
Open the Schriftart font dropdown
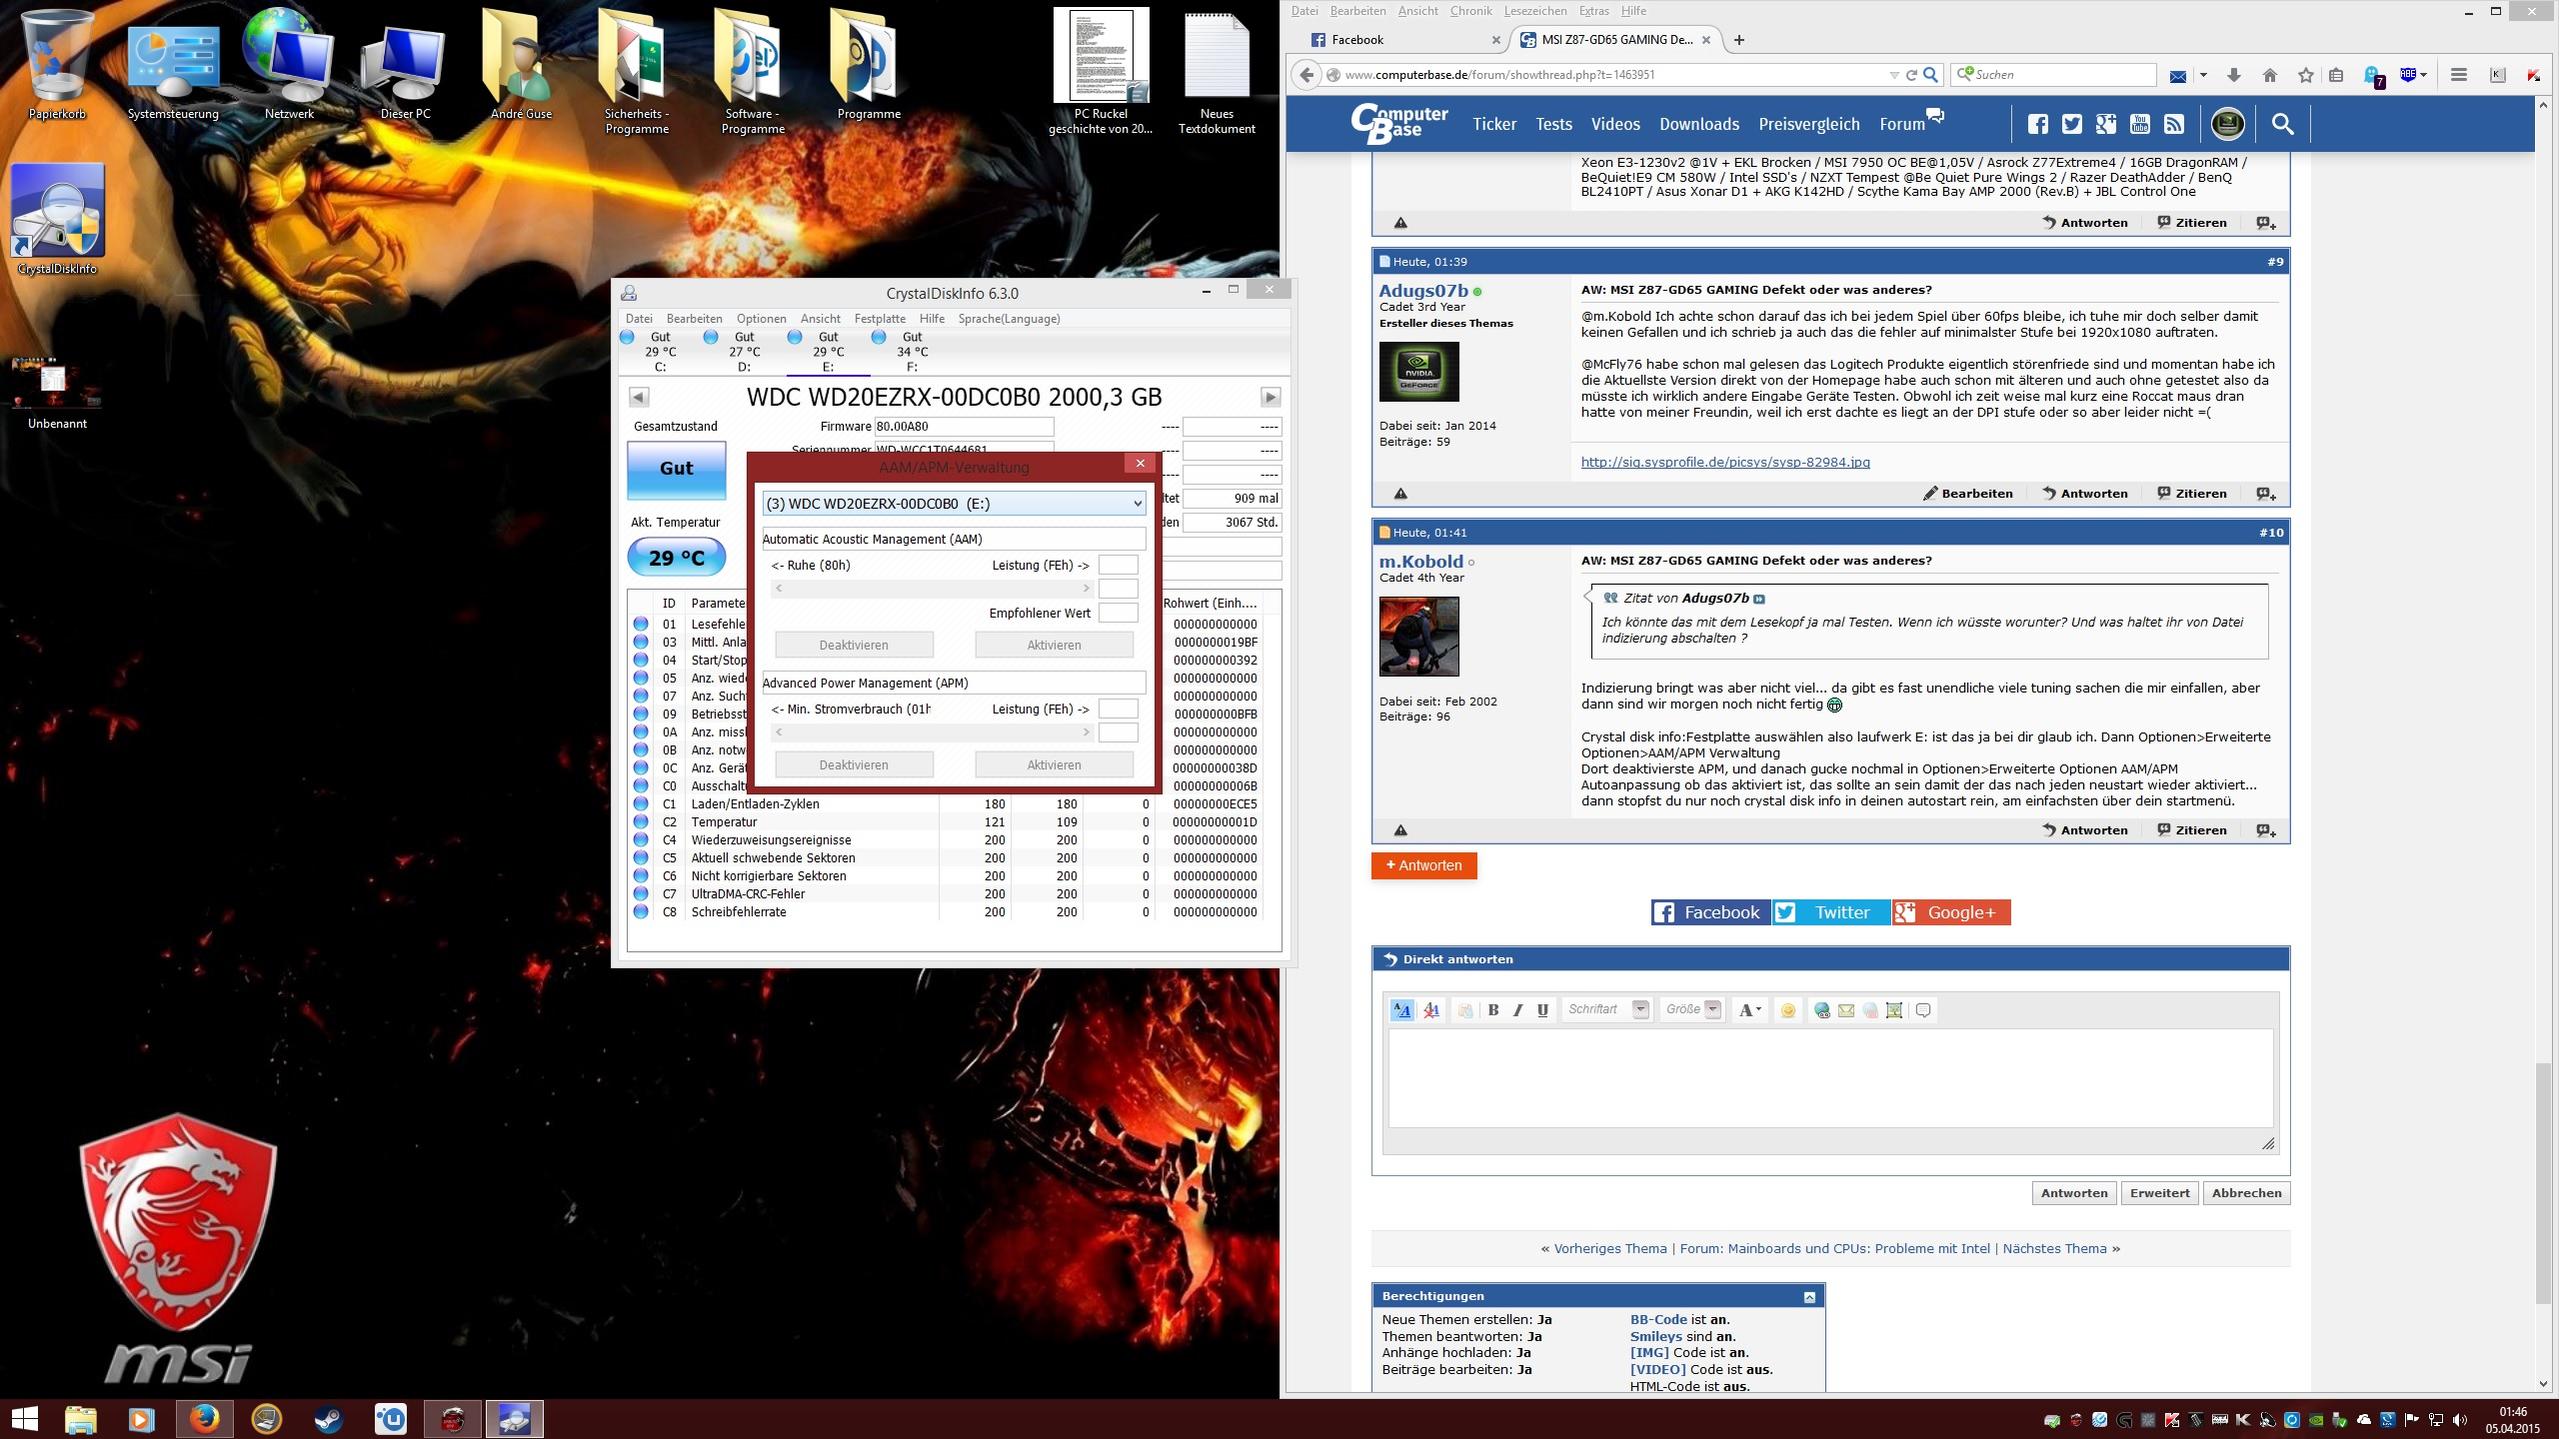point(1607,1010)
